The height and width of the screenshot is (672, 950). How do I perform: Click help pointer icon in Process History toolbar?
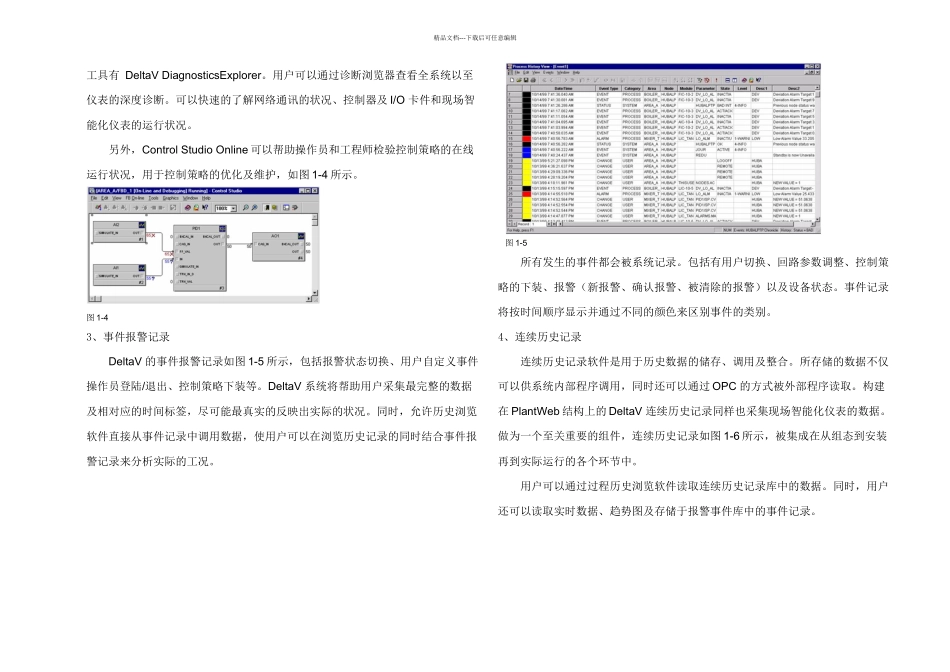click(759, 80)
